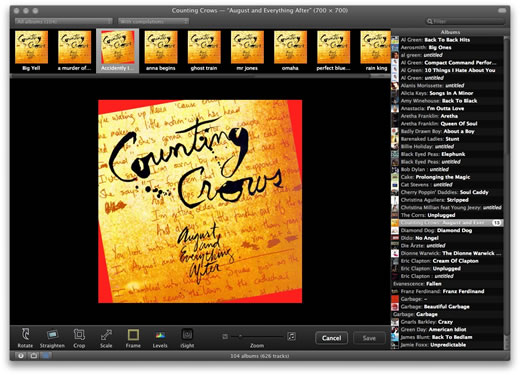Select Alicia Keys: Songs In A Minor
The height and width of the screenshot is (375, 520).
447,93
